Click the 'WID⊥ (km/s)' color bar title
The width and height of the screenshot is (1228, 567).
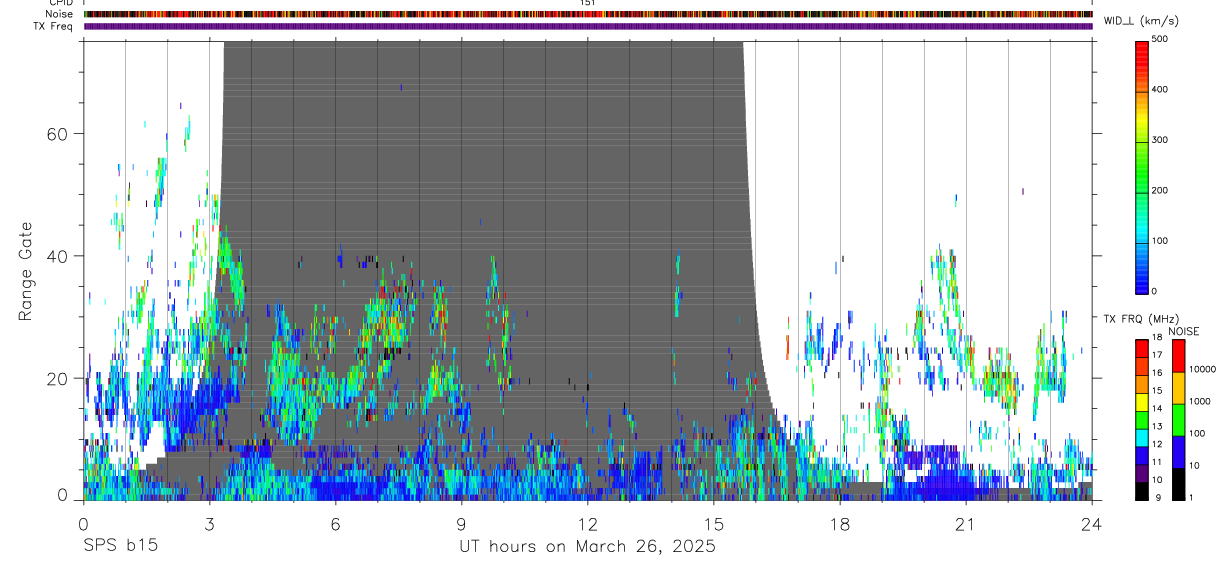coord(1141,21)
